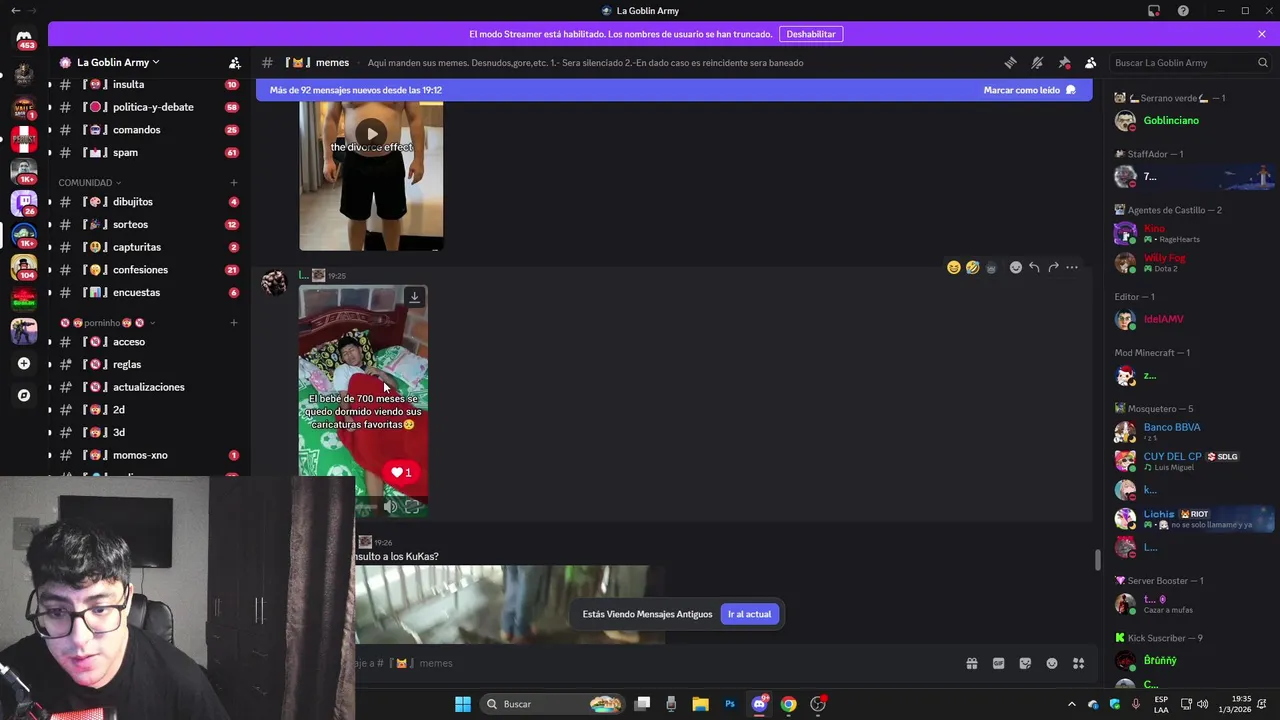Open CUY DEL CP member profile
The image size is (1280, 720).
(1192, 461)
